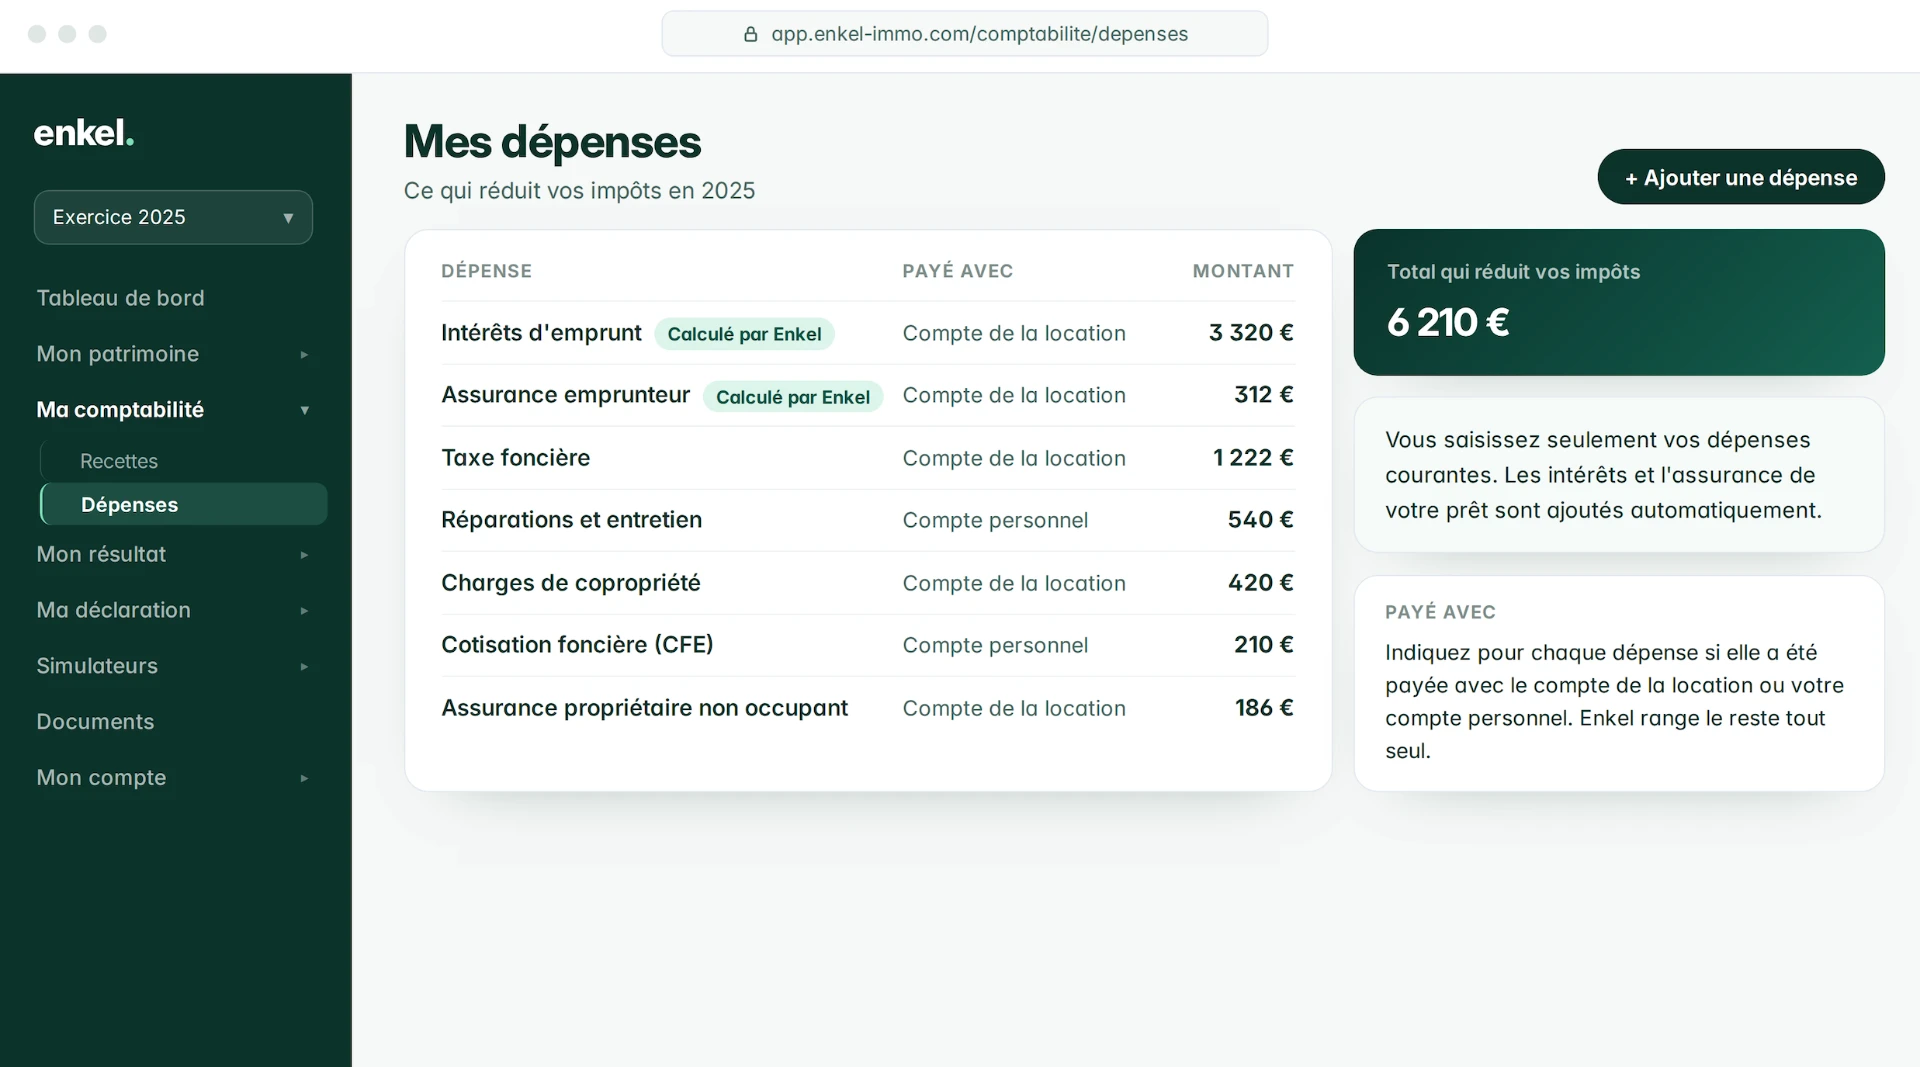Viewport: 1920px width, 1067px height.
Task: Expand the Mon compte section arrow
Action: pos(304,779)
